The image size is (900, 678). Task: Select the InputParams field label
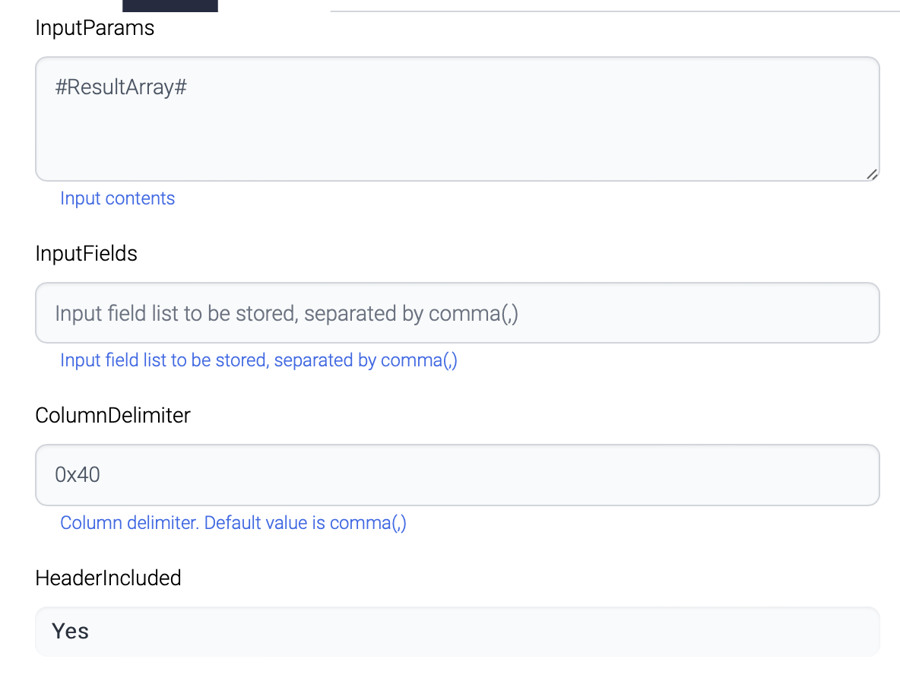[95, 28]
